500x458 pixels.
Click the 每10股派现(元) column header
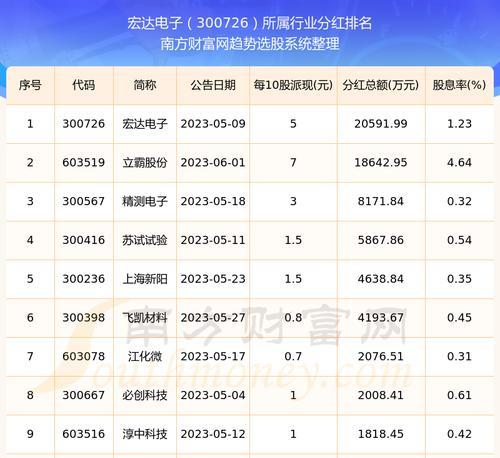coord(293,85)
